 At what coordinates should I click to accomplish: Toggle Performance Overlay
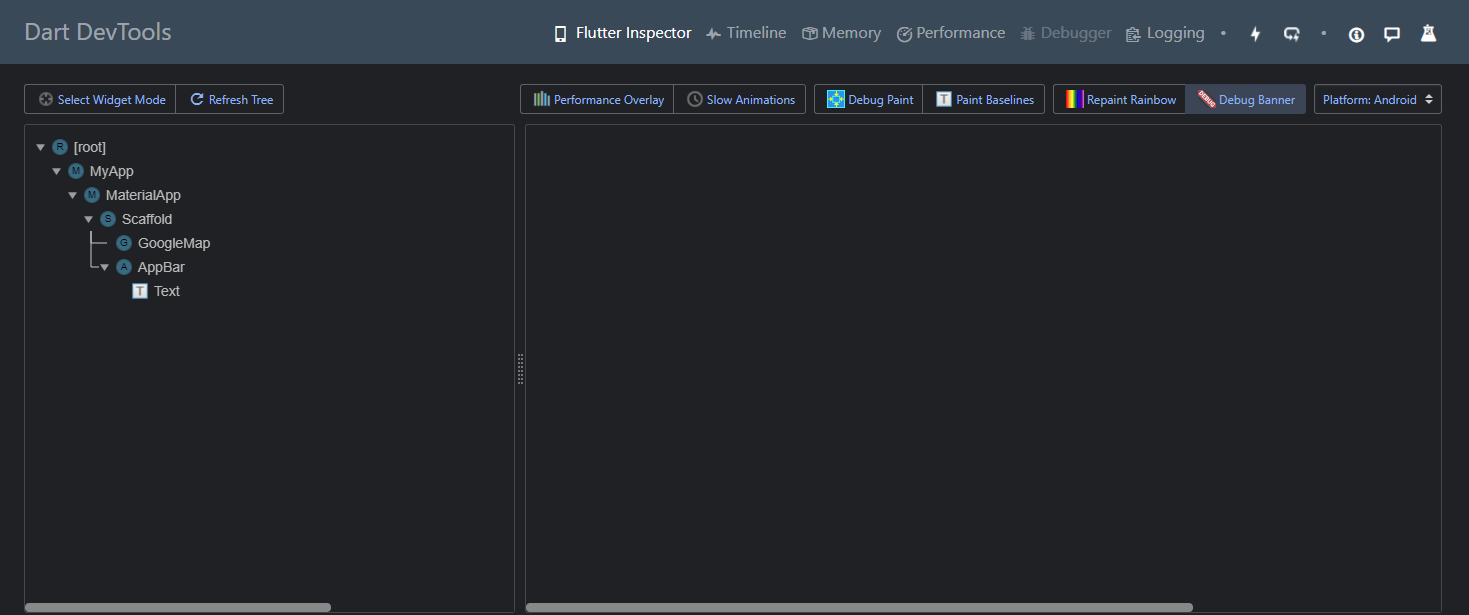point(597,99)
